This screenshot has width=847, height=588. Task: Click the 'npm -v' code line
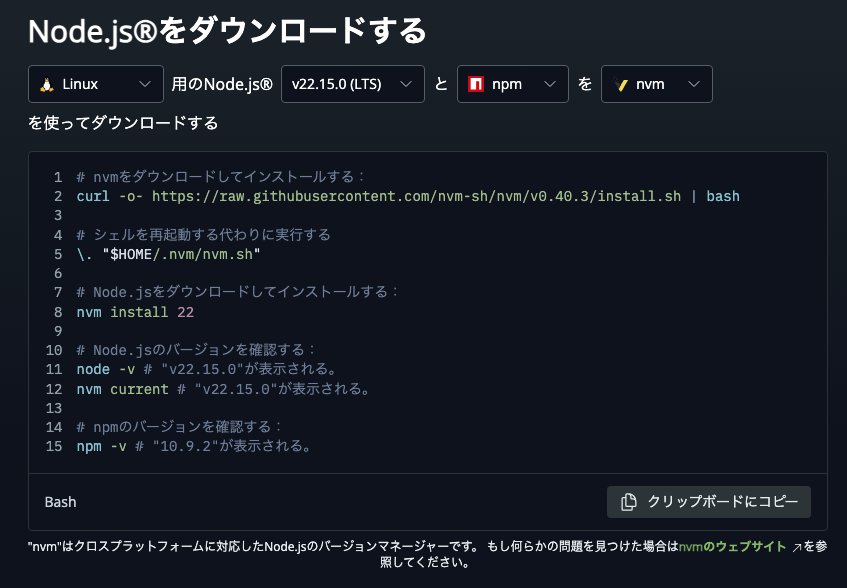tap(194, 447)
